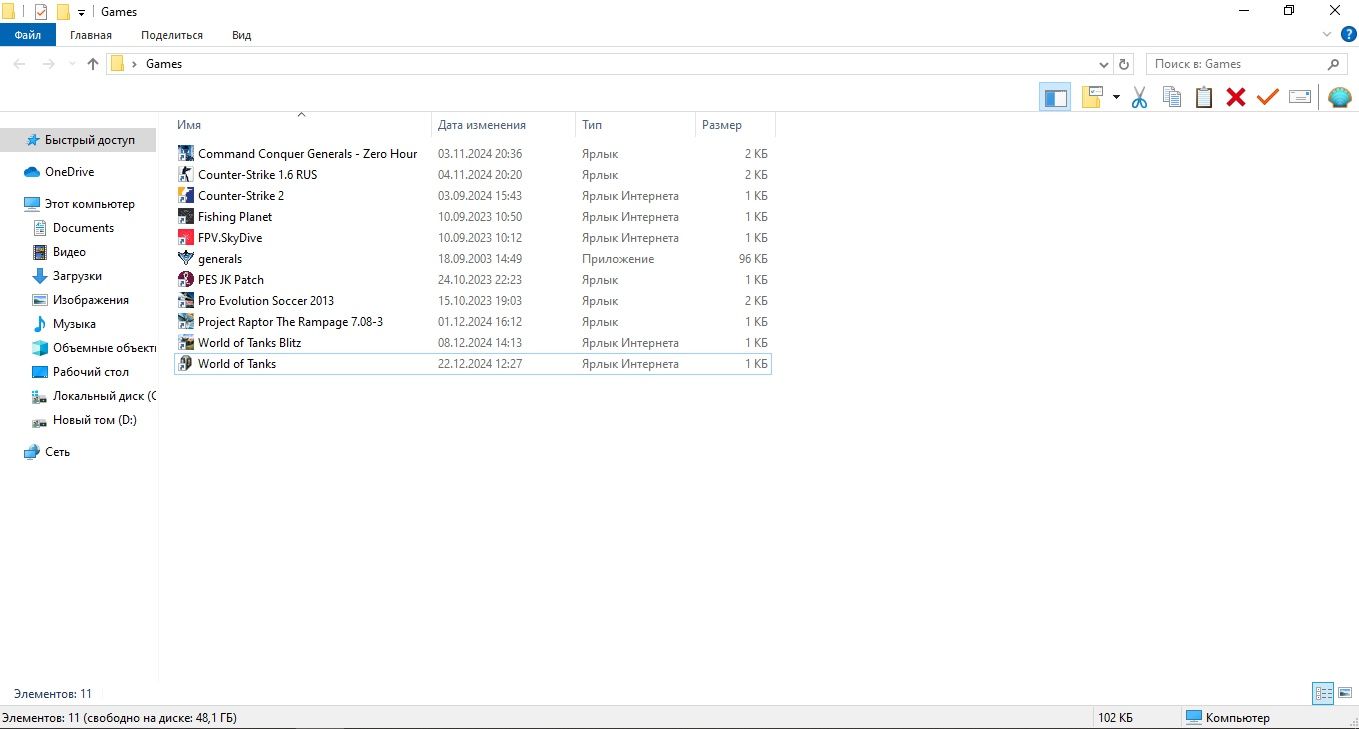Click the New folder icon in title bar
The image size is (1359, 729).
63,12
